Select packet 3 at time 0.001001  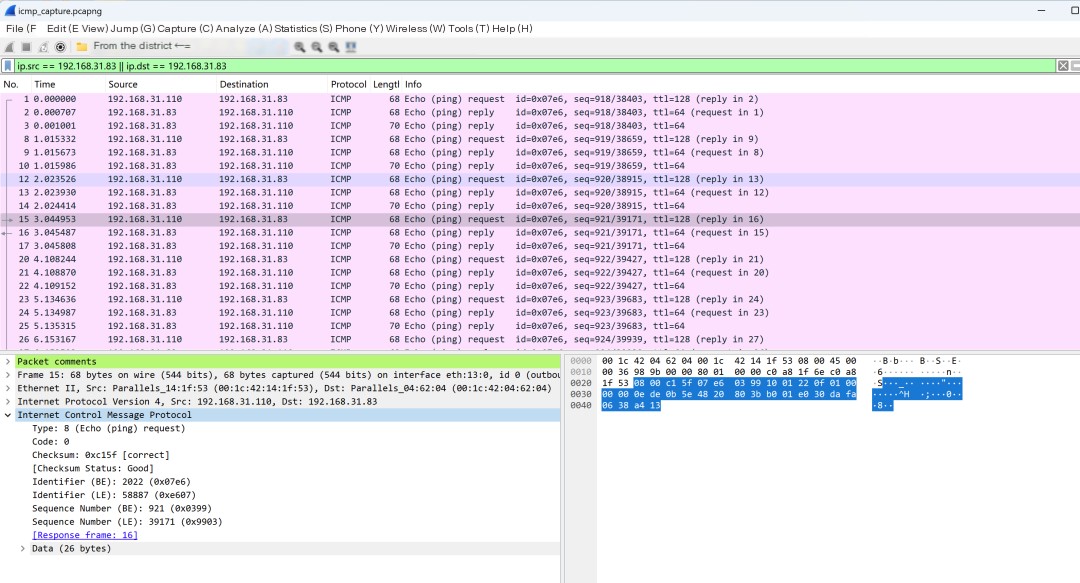(540, 126)
